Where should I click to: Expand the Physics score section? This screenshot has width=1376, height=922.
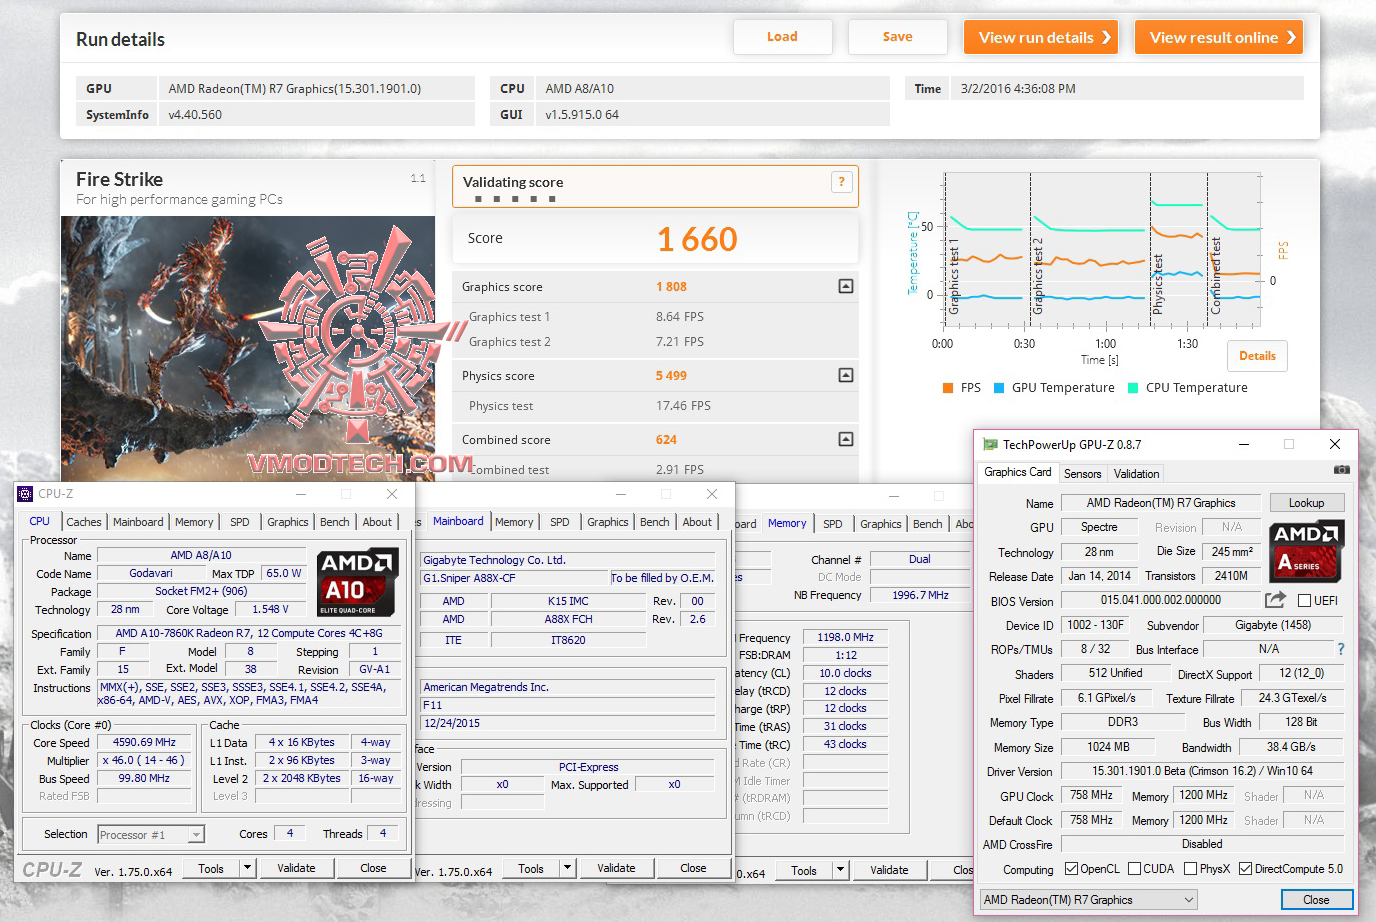pyautogui.click(x=846, y=375)
